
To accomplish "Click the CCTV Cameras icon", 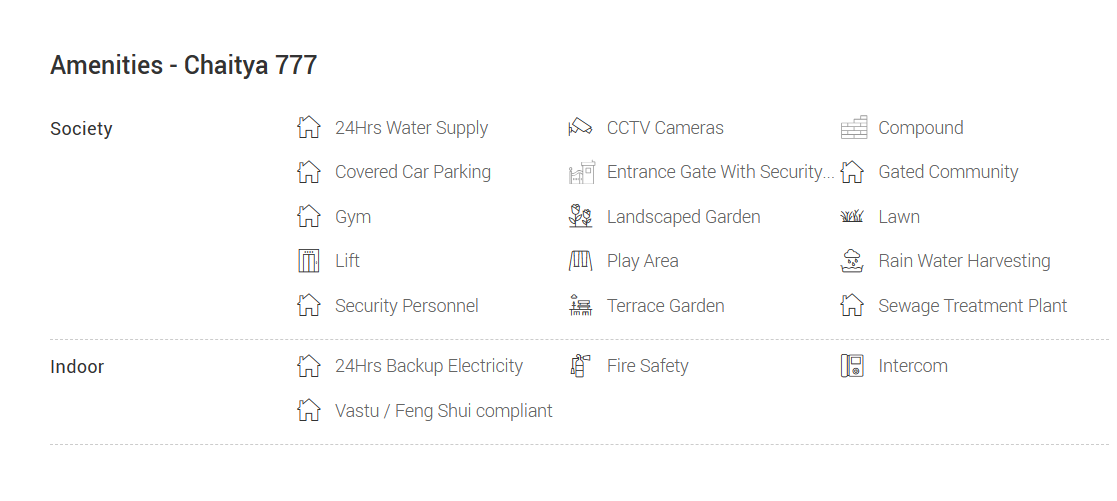I will 581,128.
